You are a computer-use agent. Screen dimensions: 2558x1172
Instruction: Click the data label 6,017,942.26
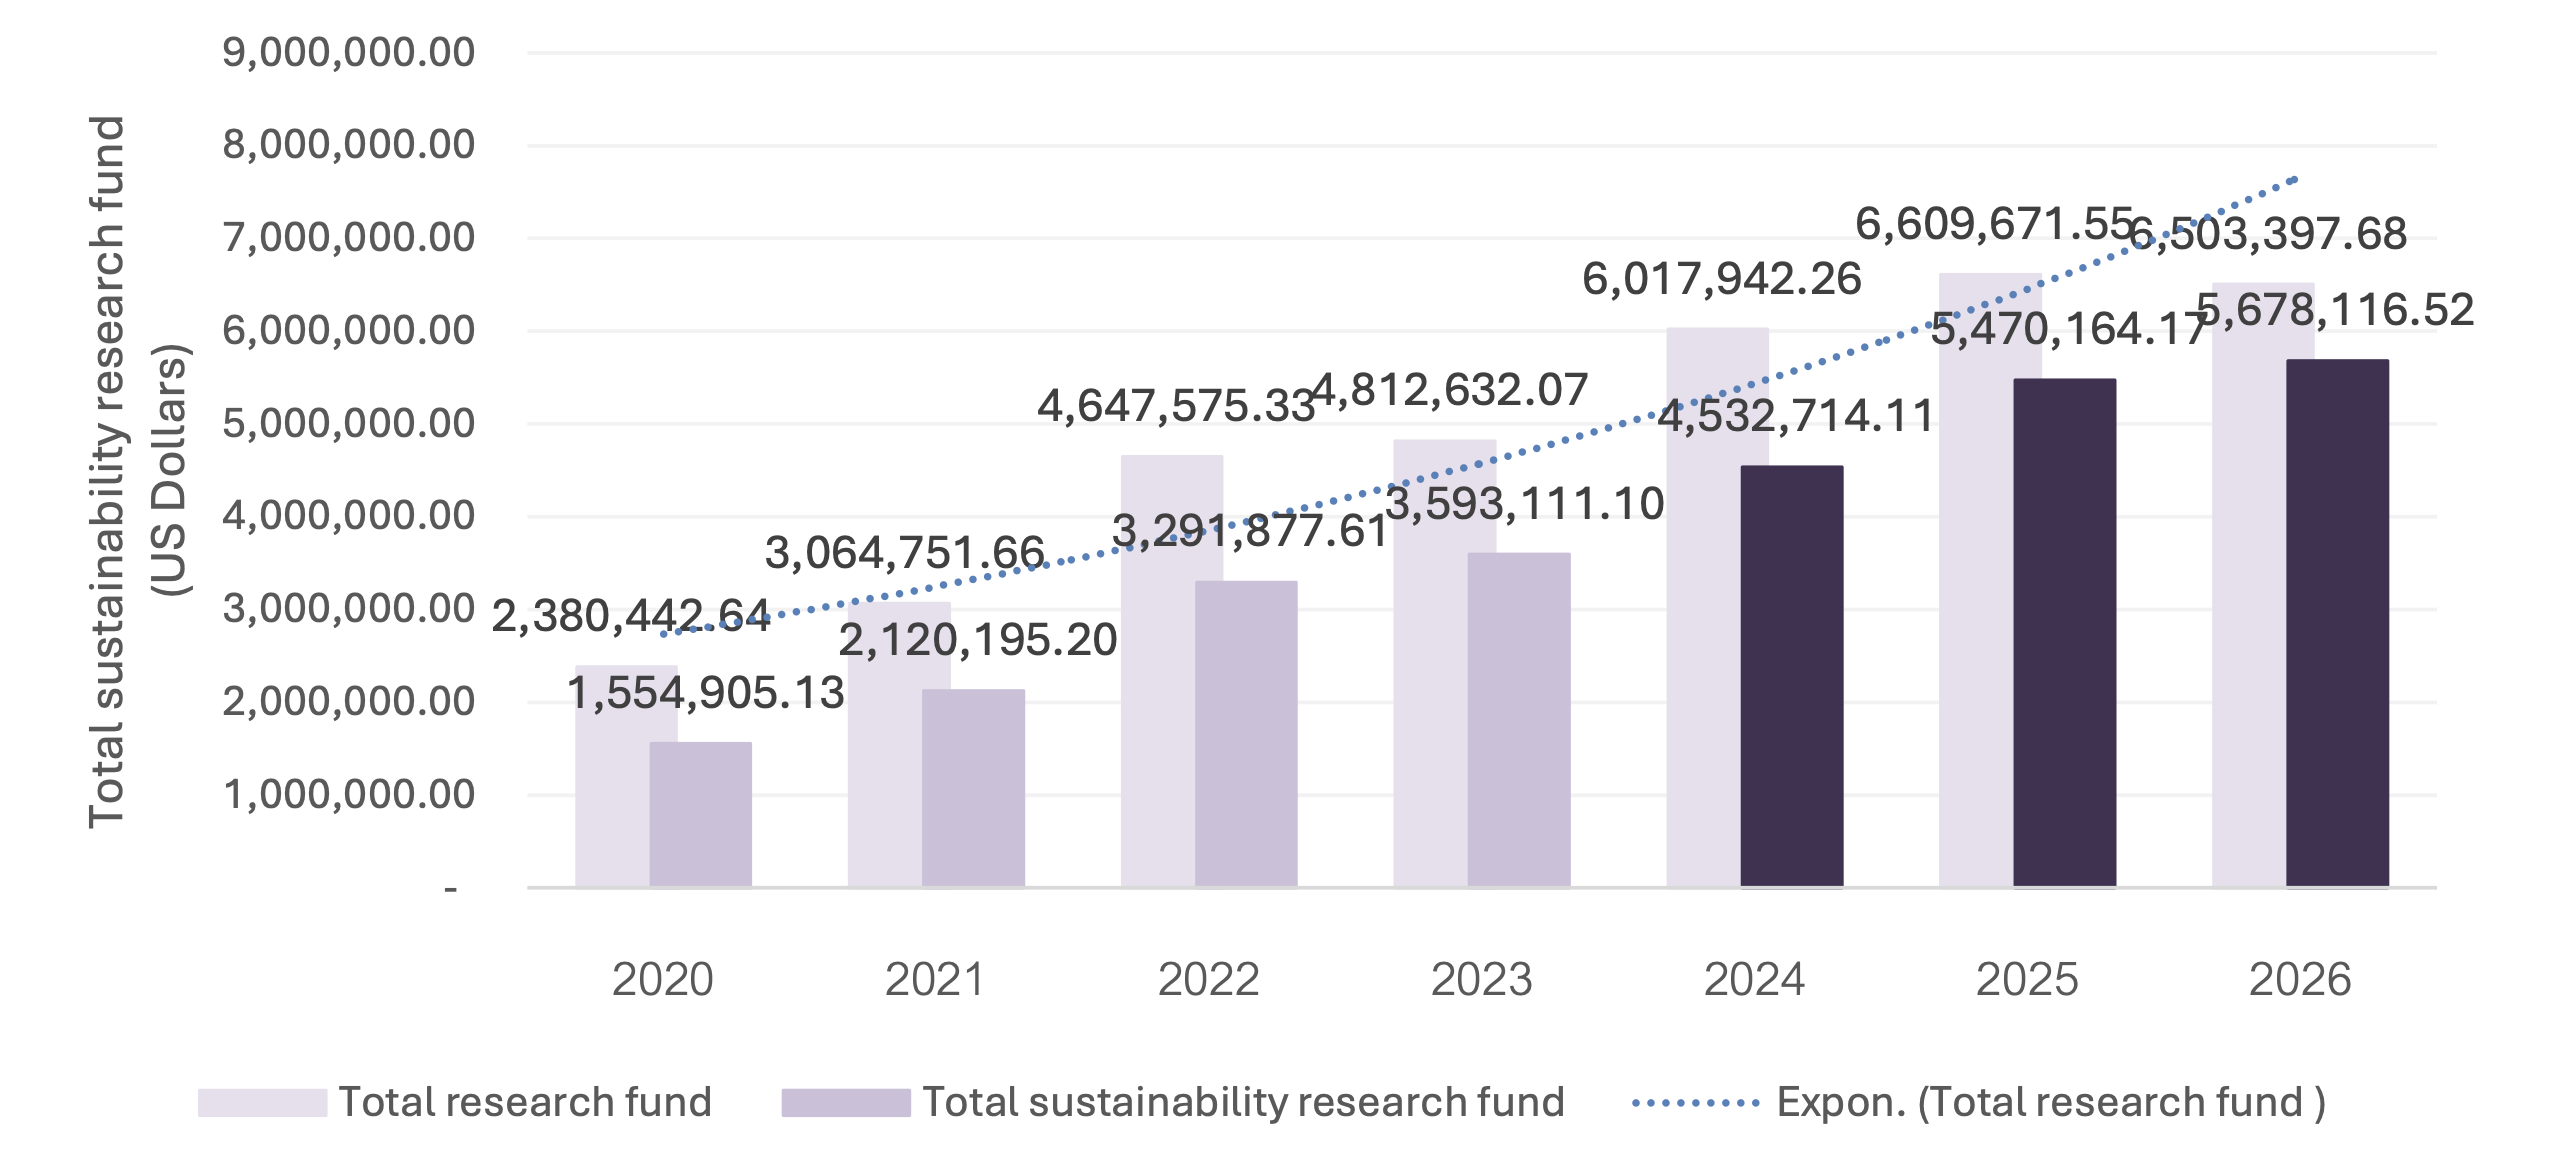pyautogui.click(x=1722, y=279)
